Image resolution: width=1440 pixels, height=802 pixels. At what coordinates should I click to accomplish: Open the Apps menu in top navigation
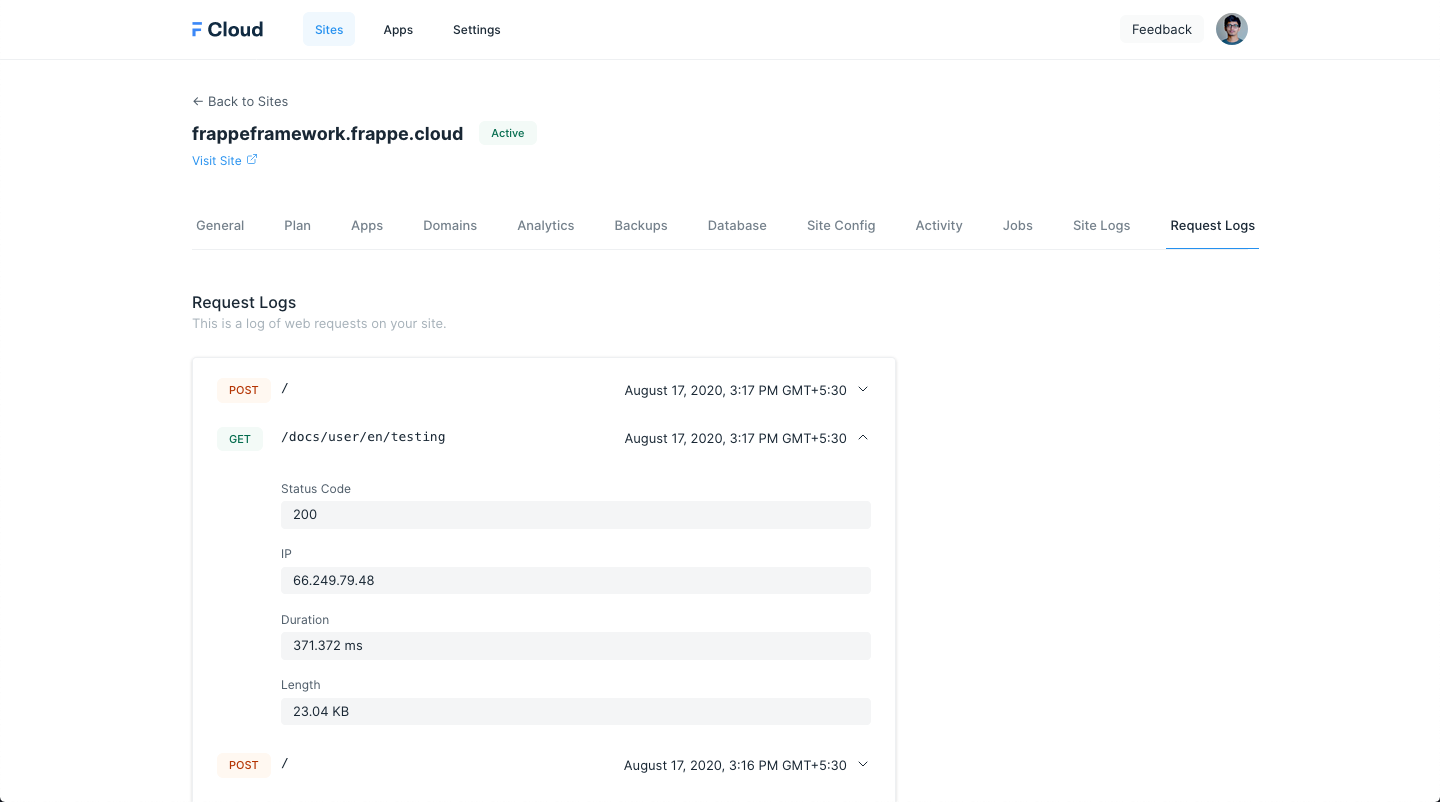[398, 30]
